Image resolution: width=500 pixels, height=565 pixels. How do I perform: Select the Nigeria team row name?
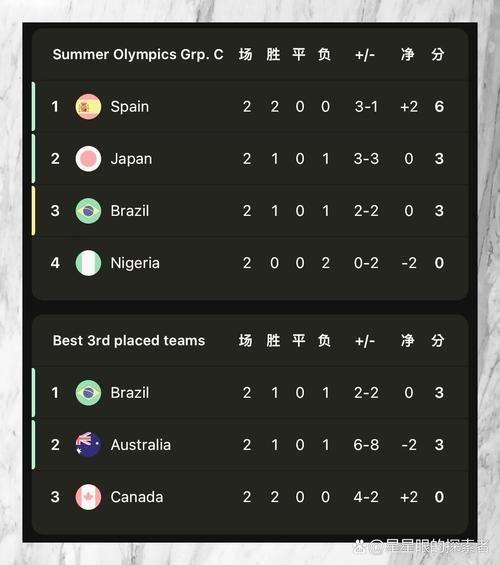tap(135, 263)
